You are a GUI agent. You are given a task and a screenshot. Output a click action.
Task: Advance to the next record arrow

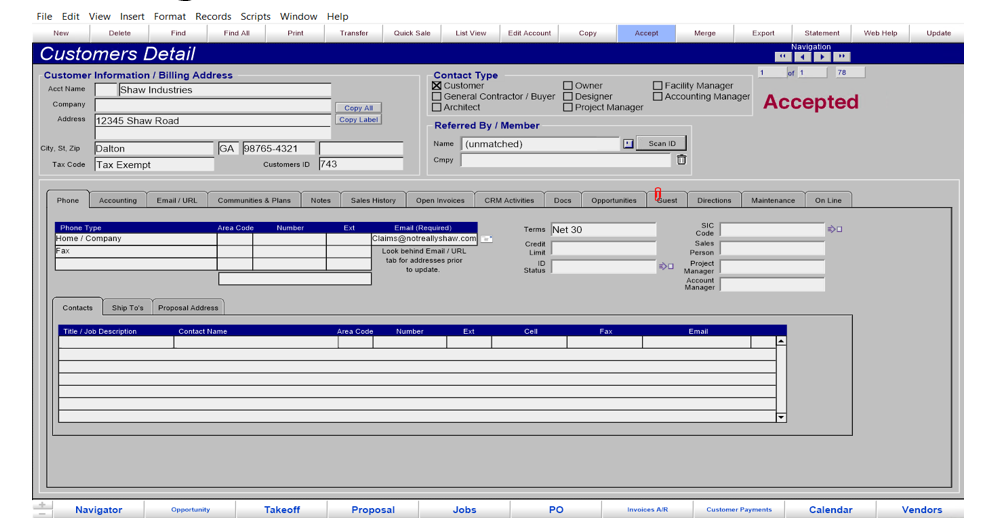(x=822, y=57)
